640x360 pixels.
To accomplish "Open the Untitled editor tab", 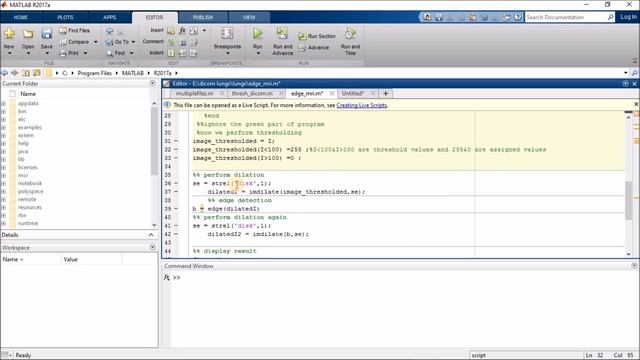I will 353,93.
